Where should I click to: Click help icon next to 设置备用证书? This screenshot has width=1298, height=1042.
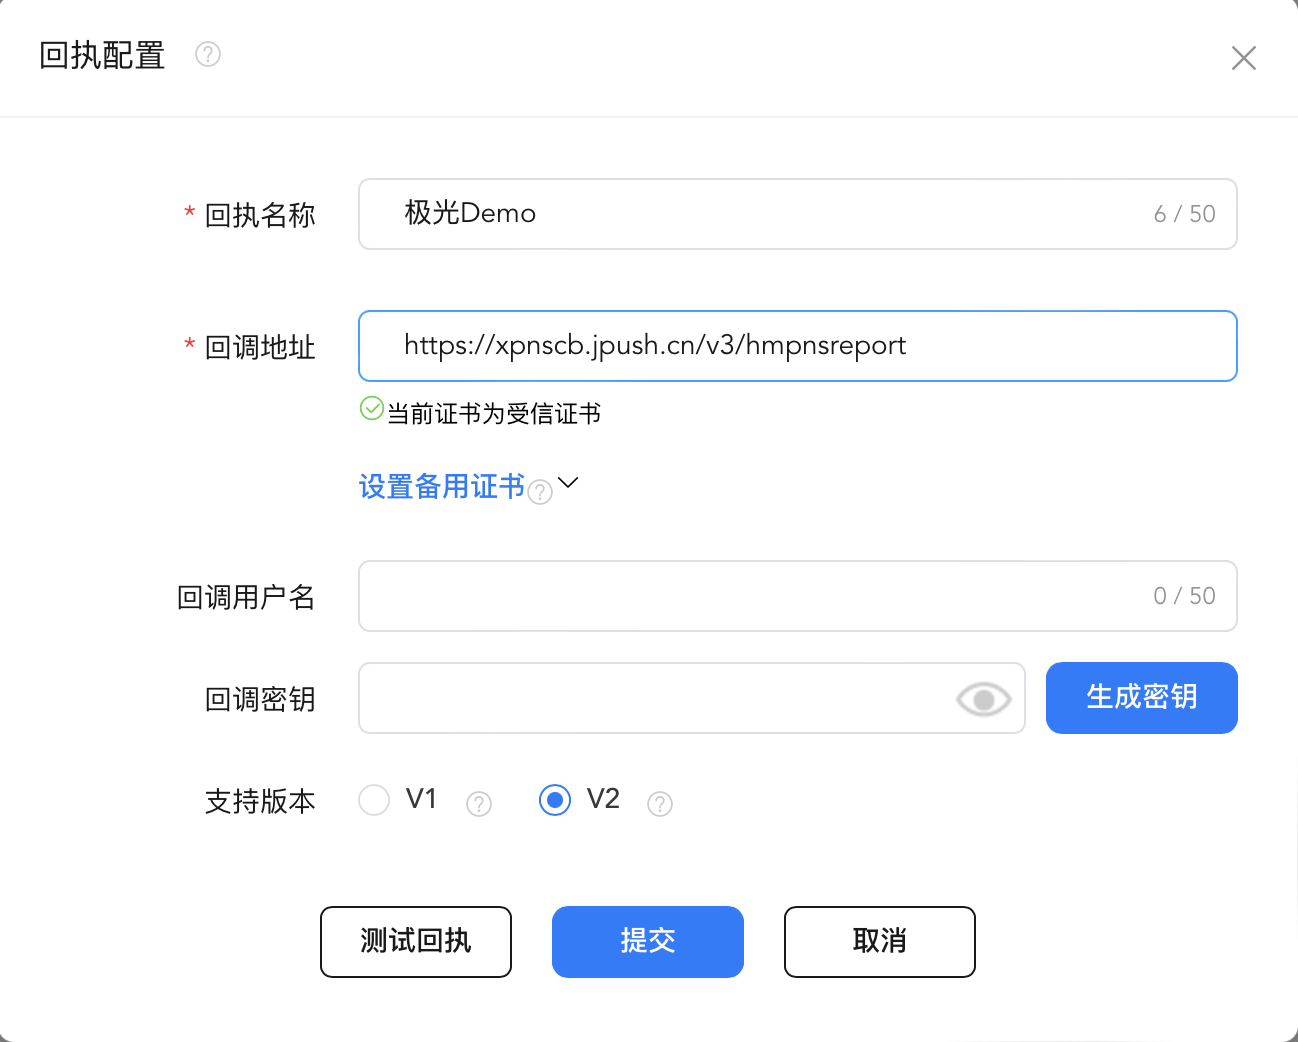point(540,492)
